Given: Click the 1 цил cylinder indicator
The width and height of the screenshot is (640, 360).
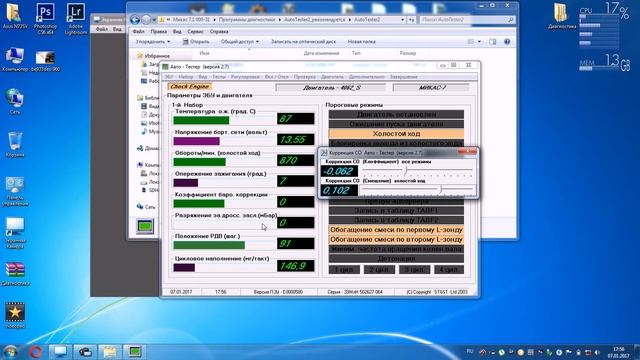Looking at the screenshot, I should pos(344,269).
